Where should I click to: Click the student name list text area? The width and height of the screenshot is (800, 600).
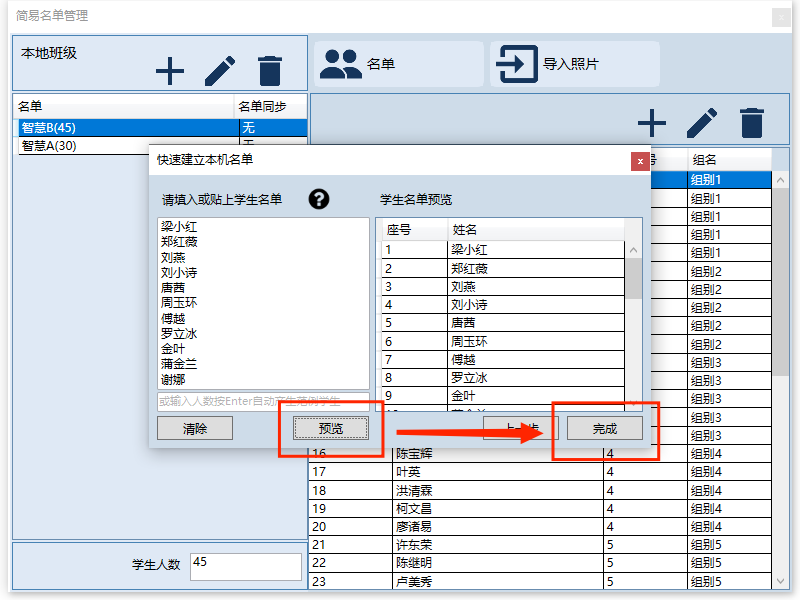(x=263, y=300)
